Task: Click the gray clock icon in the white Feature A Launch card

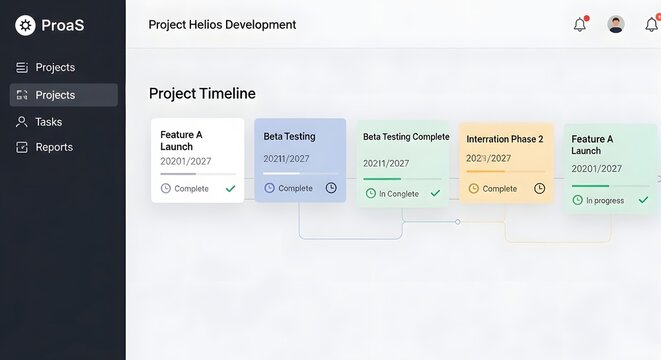Action: pyautogui.click(x=166, y=188)
